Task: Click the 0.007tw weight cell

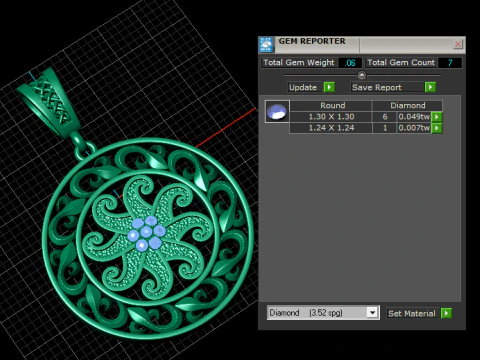Action: click(414, 128)
